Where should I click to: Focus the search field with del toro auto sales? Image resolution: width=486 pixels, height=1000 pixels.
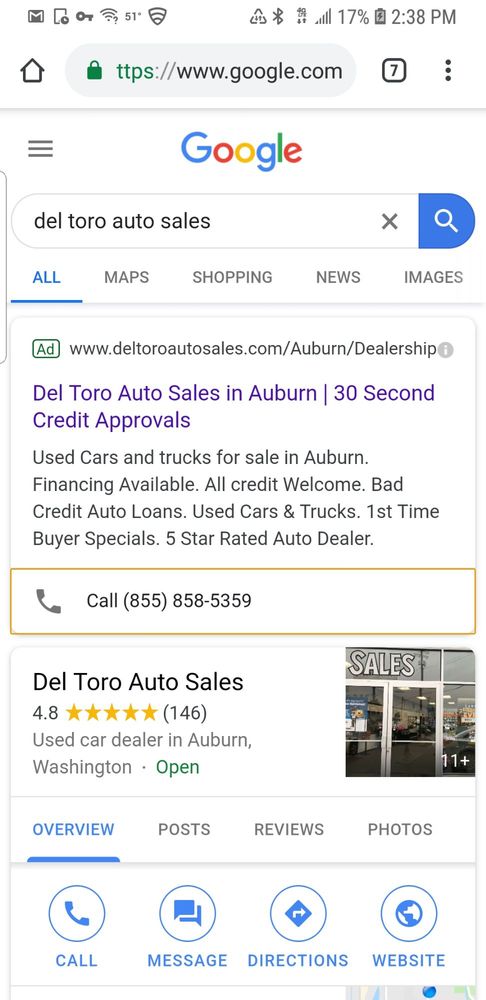click(204, 221)
